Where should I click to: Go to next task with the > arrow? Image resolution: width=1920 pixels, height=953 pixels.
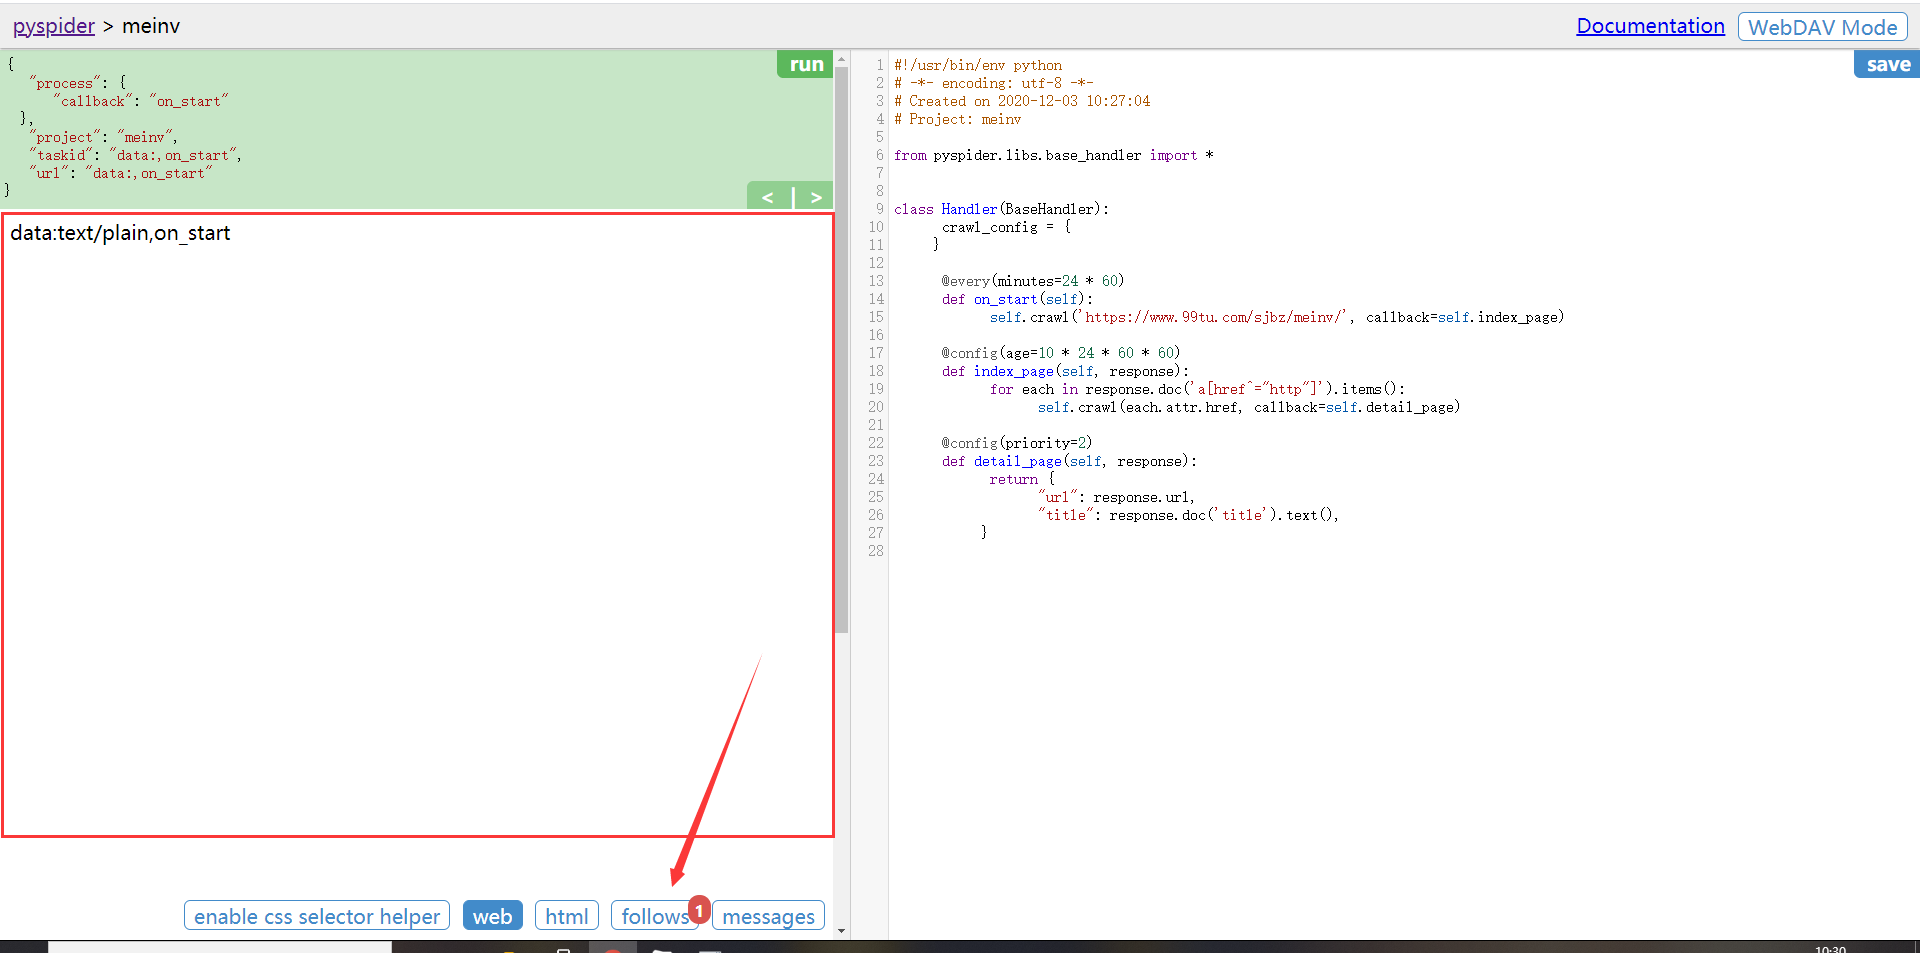coord(815,197)
